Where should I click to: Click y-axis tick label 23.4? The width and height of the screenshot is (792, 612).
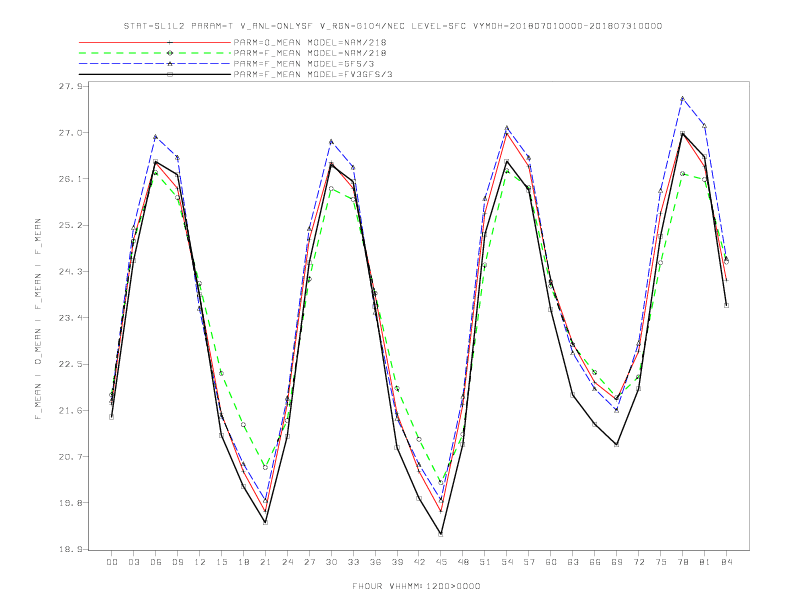pyautogui.click(x=71, y=318)
